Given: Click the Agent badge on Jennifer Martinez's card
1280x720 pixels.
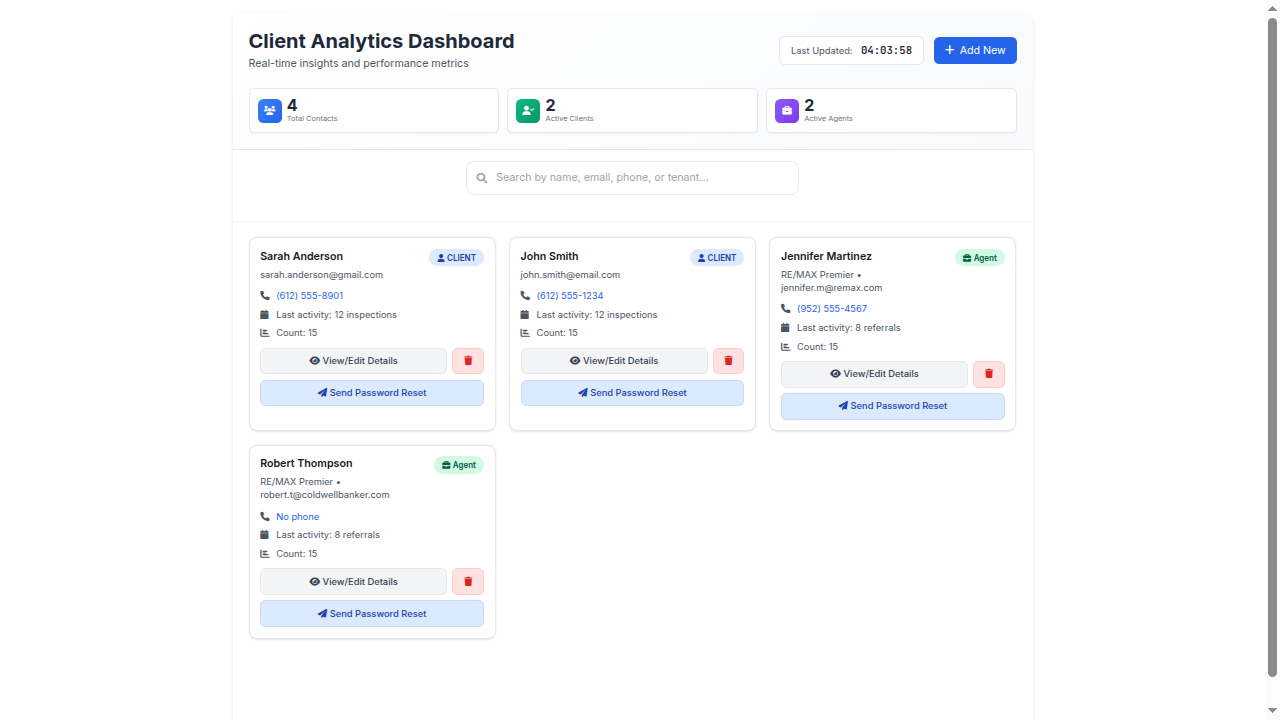Looking at the screenshot, I should [x=979, y=257].
